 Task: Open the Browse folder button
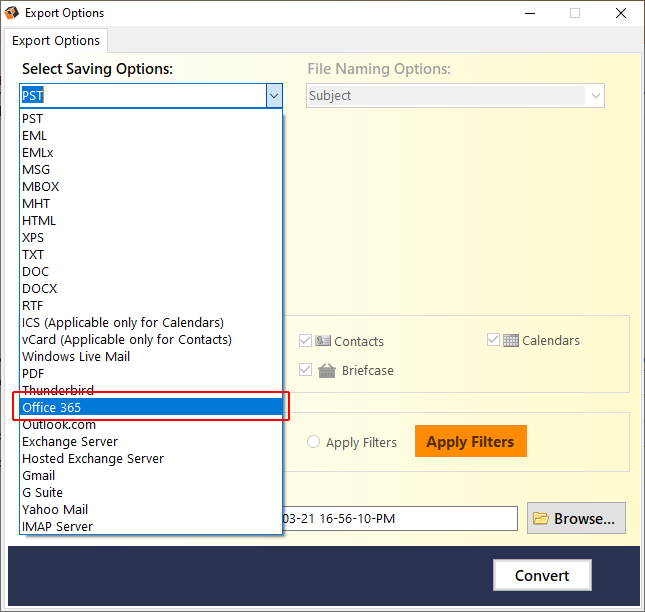coord(576,518)
